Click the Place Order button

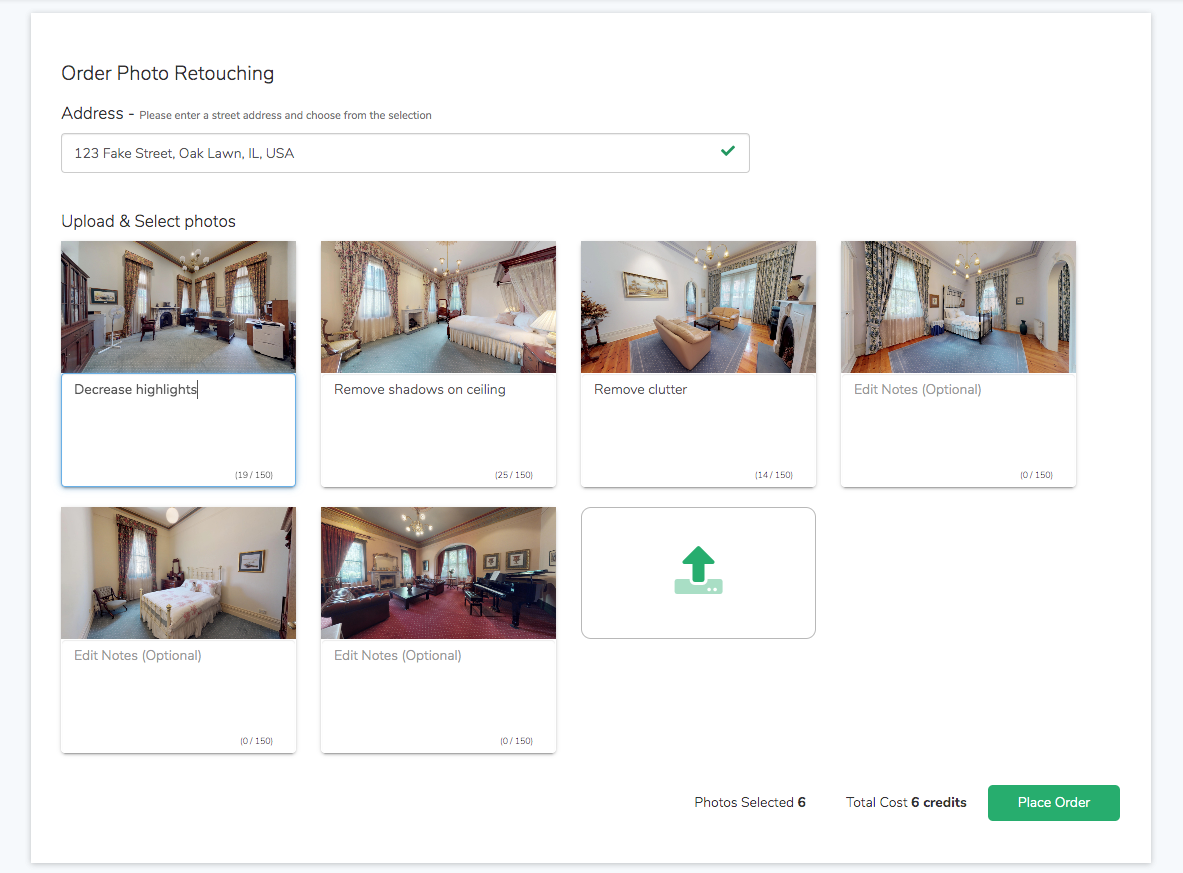(x=1053, y=803)
